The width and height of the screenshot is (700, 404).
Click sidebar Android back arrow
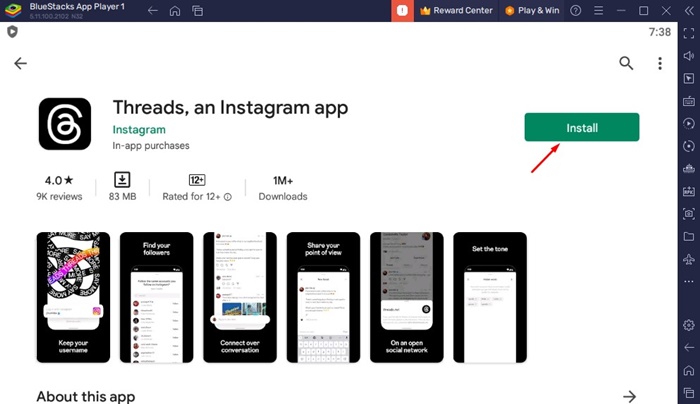pos(689,347)
